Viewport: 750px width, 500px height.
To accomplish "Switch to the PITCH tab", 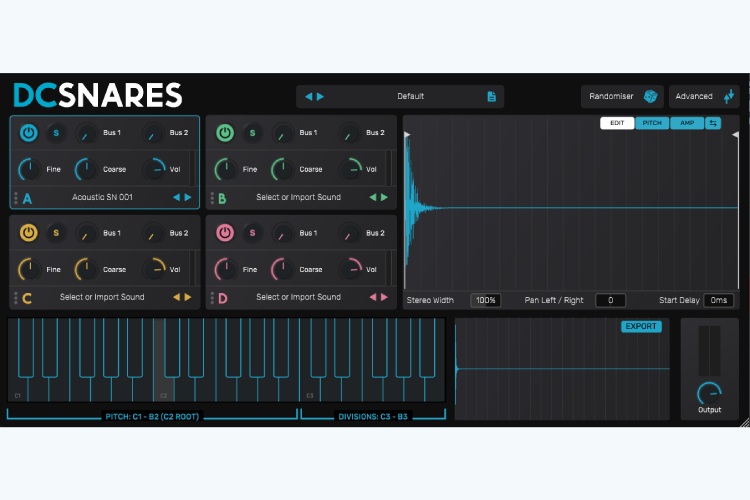I will click(x=652, y=123).
